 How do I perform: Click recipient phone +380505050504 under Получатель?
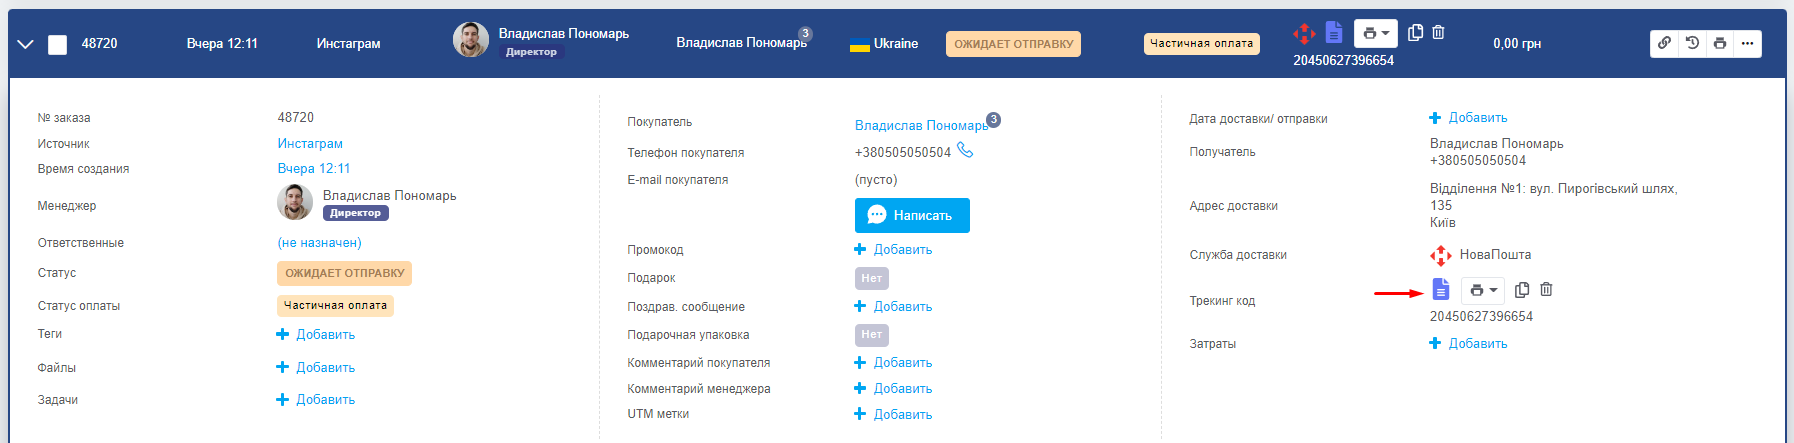(x=1478, y=161)
